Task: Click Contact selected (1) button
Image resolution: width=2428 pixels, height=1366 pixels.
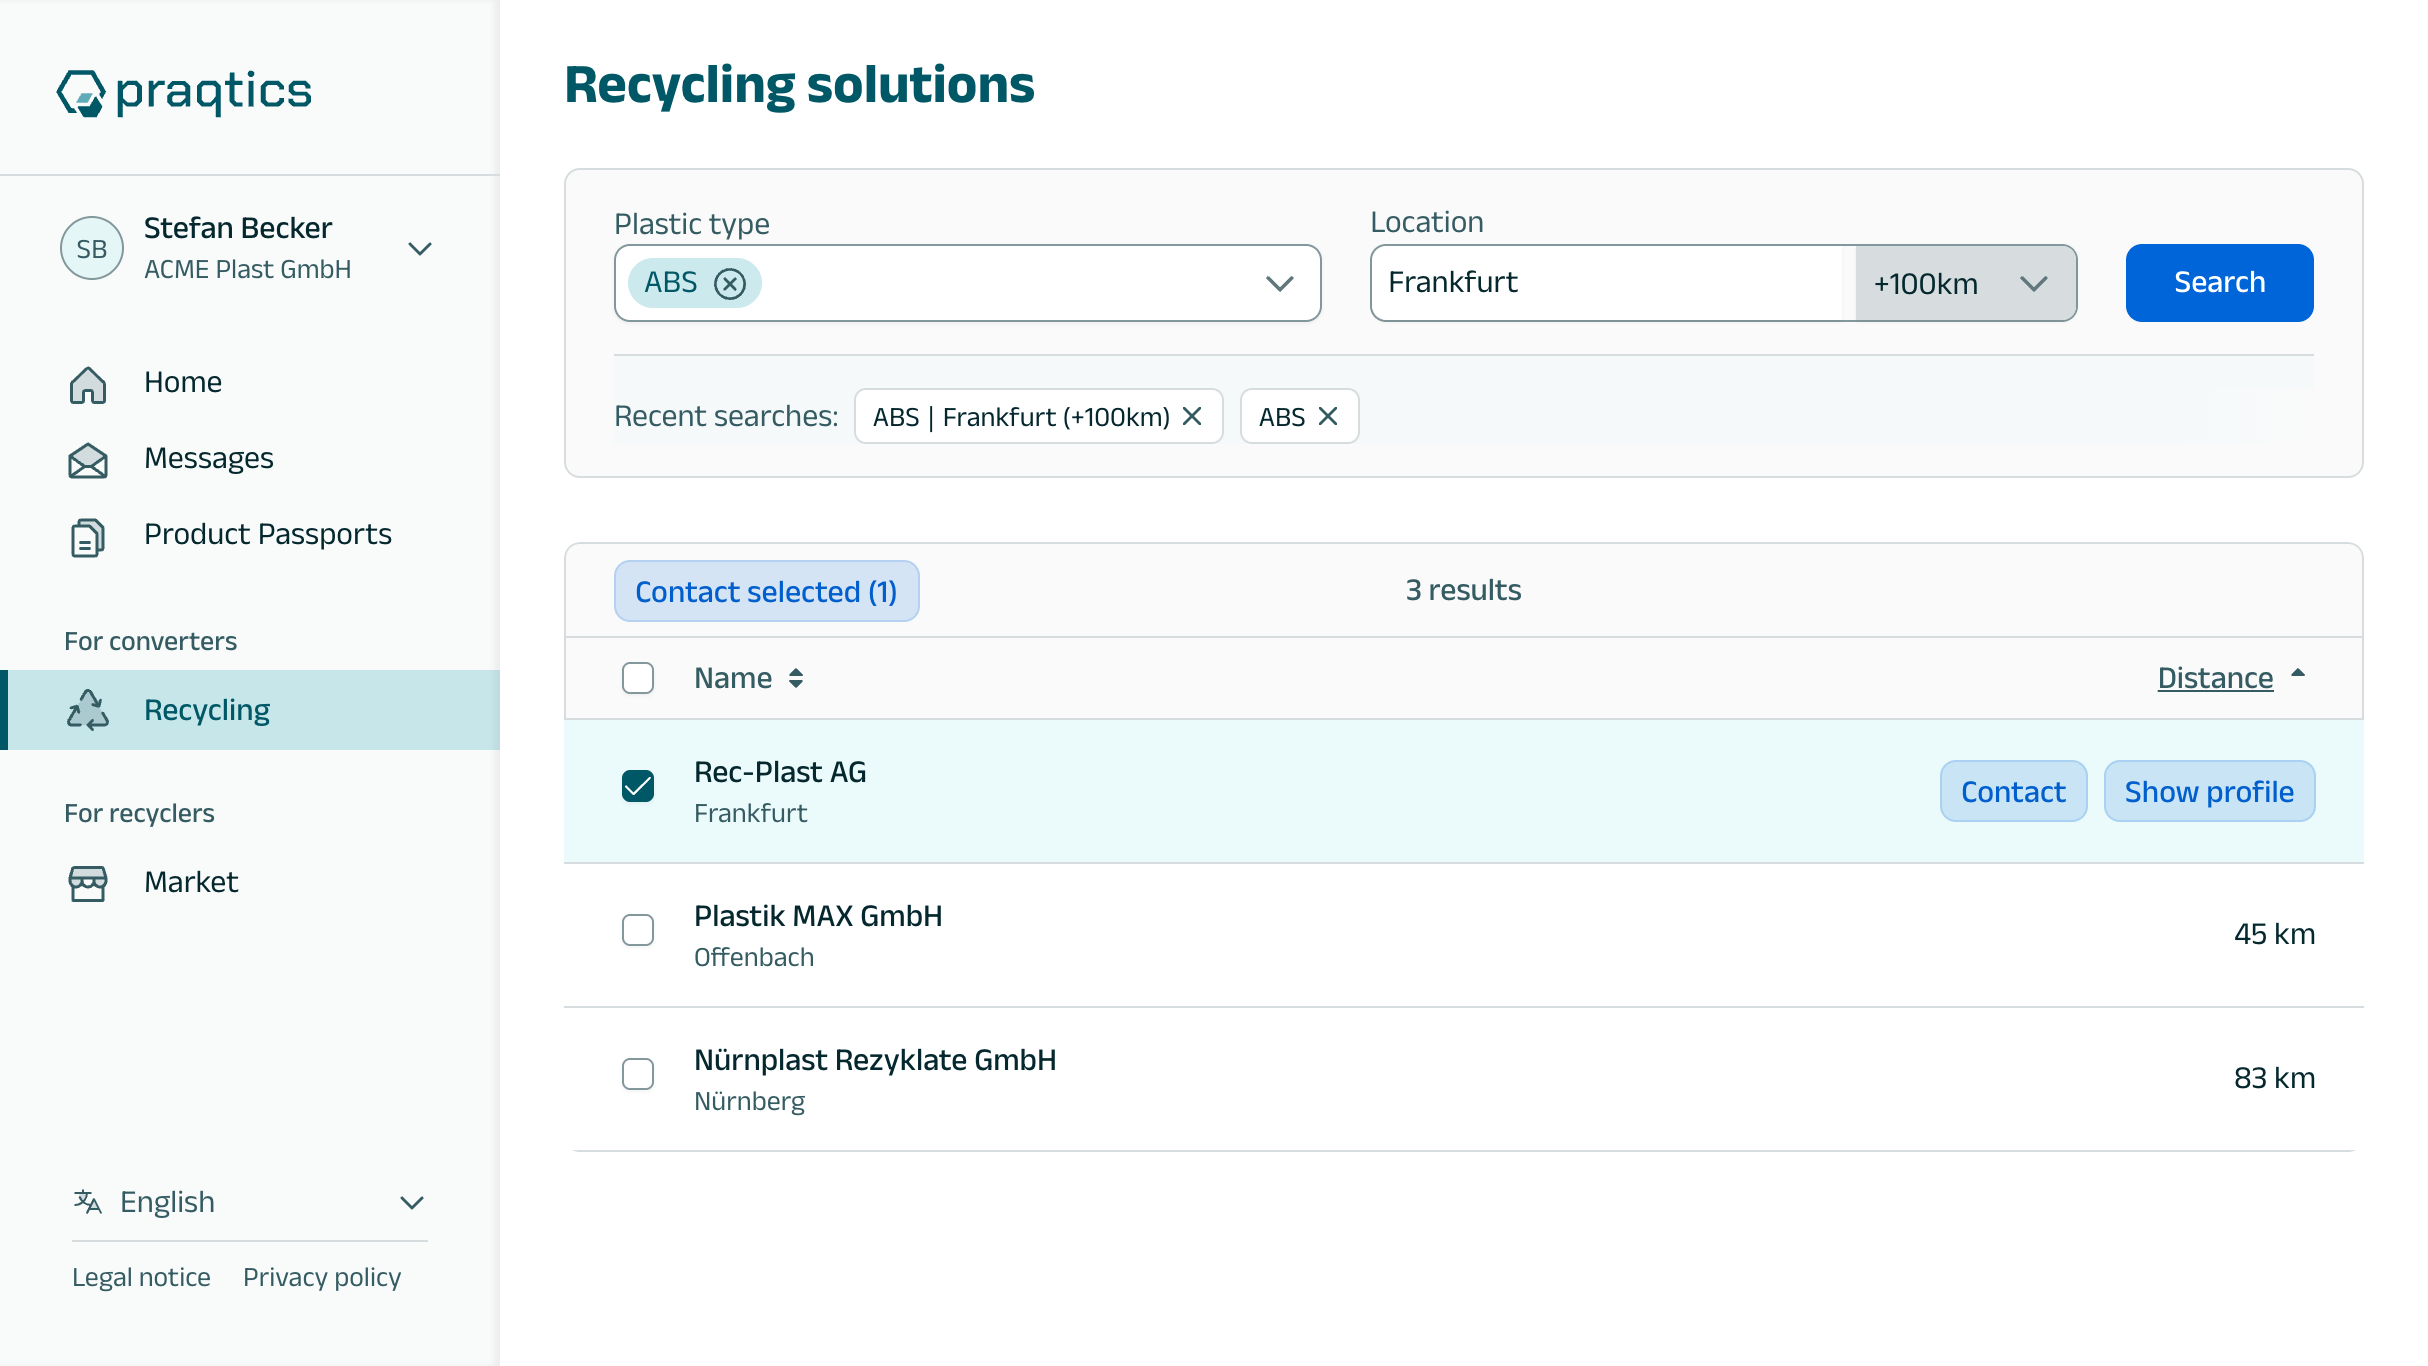Action: 767,591
